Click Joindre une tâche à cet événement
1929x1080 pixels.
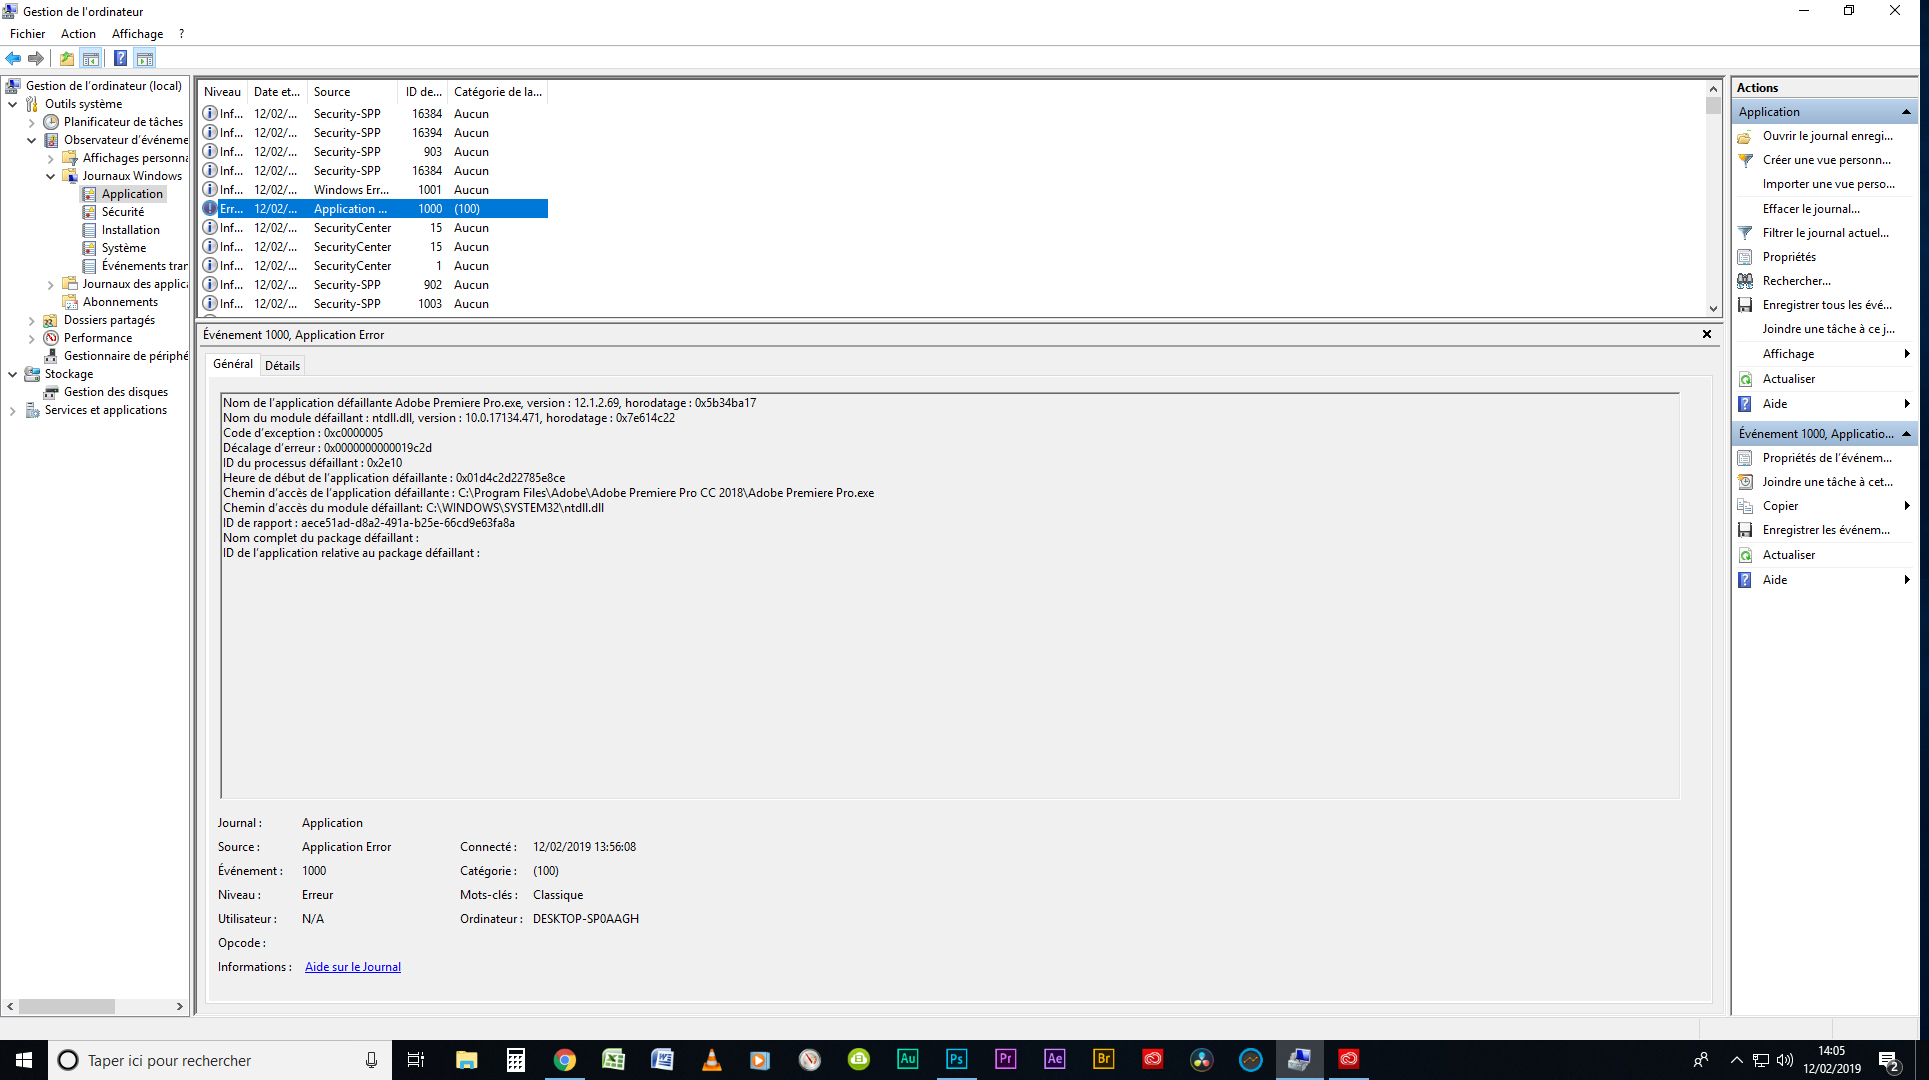[x=1826, y=482]
